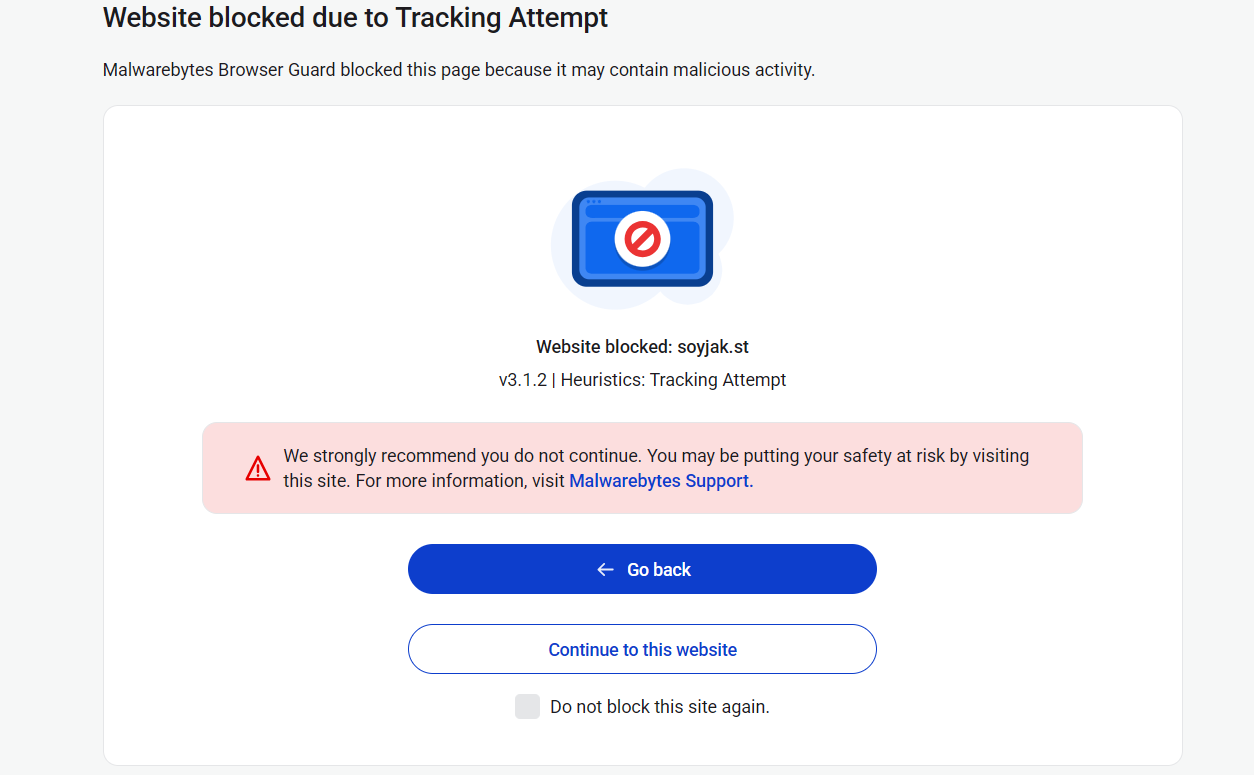Enable 'Do not block this site again' checkbox
This screenshot has height=775, width=1254.
pos(527,706)
